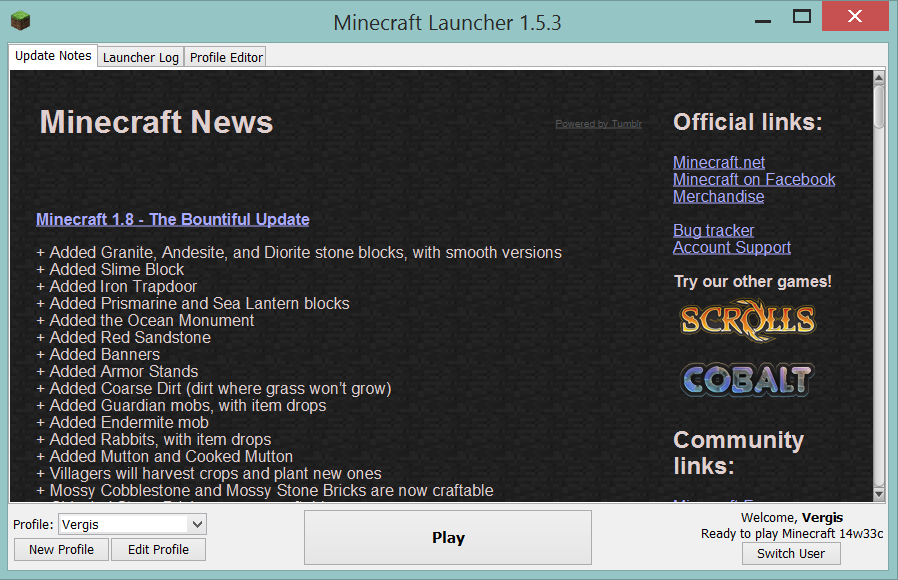
Task: Open the Launcher Log tab
Action: 141,57
